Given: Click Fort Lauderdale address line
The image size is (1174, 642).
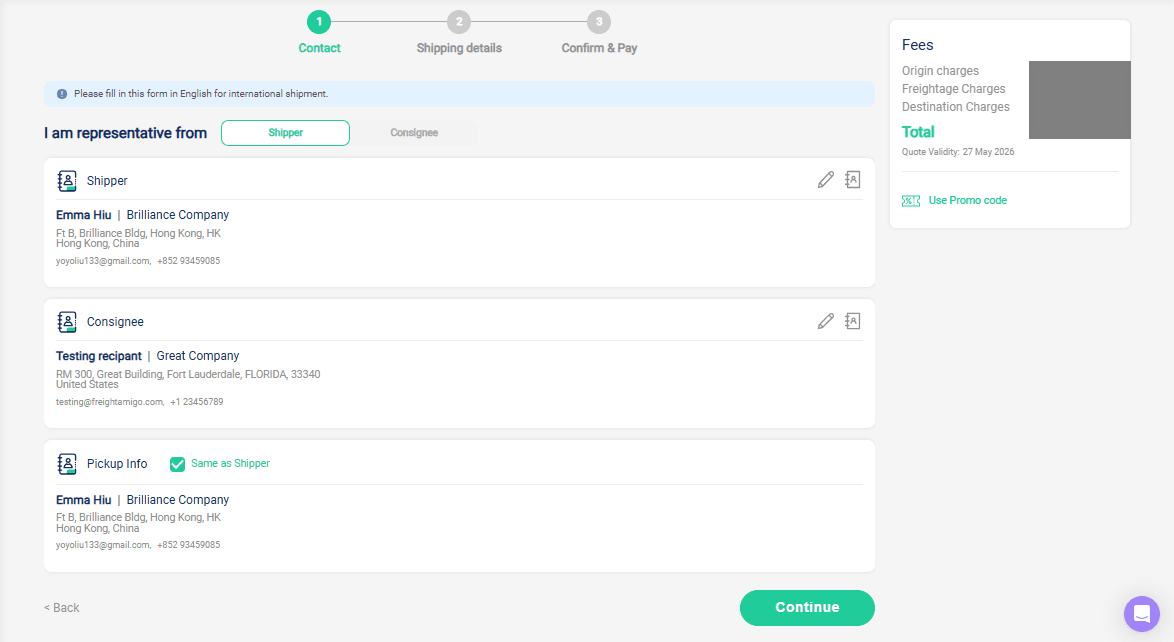Looking at the screenshot, I should (188, 374).
